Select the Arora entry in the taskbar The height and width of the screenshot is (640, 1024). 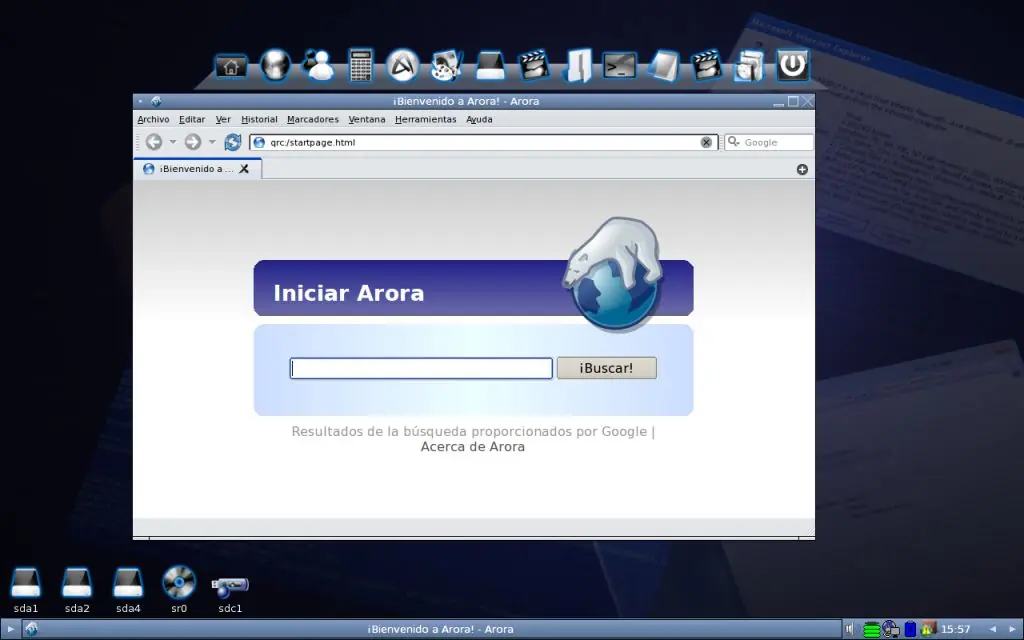[x=431, y=629]
